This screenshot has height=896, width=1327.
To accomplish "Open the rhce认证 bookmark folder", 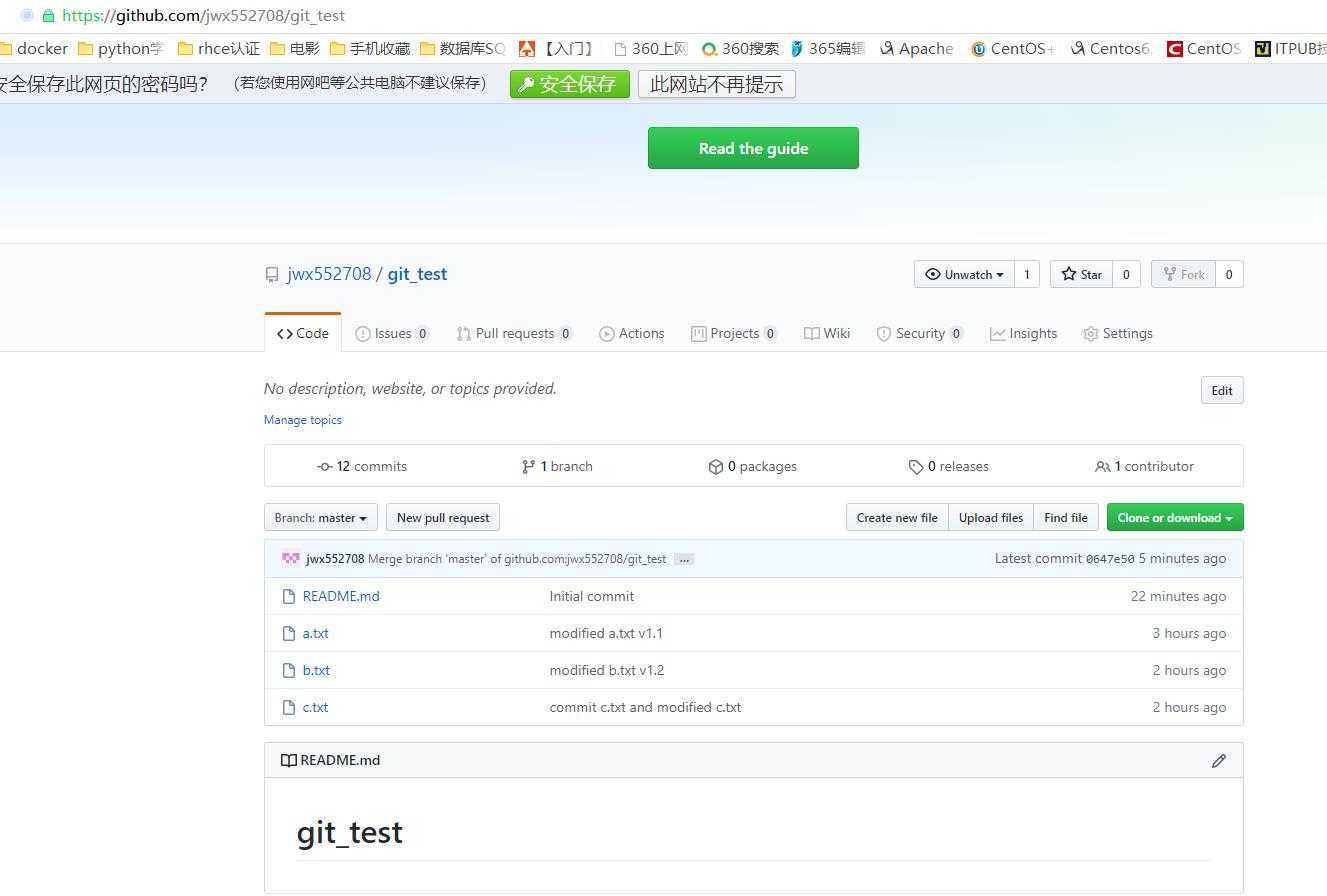I will point(219,48).
